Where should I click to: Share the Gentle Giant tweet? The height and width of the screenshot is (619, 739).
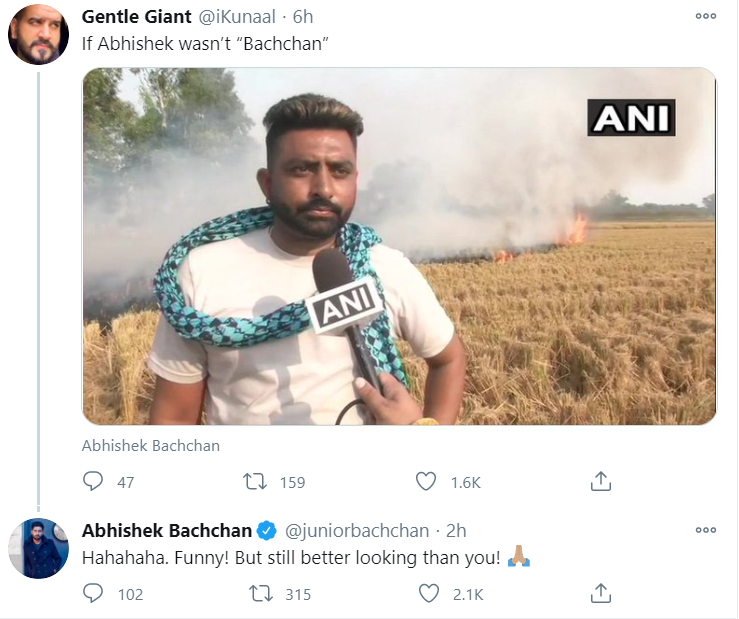click(600, 481)
